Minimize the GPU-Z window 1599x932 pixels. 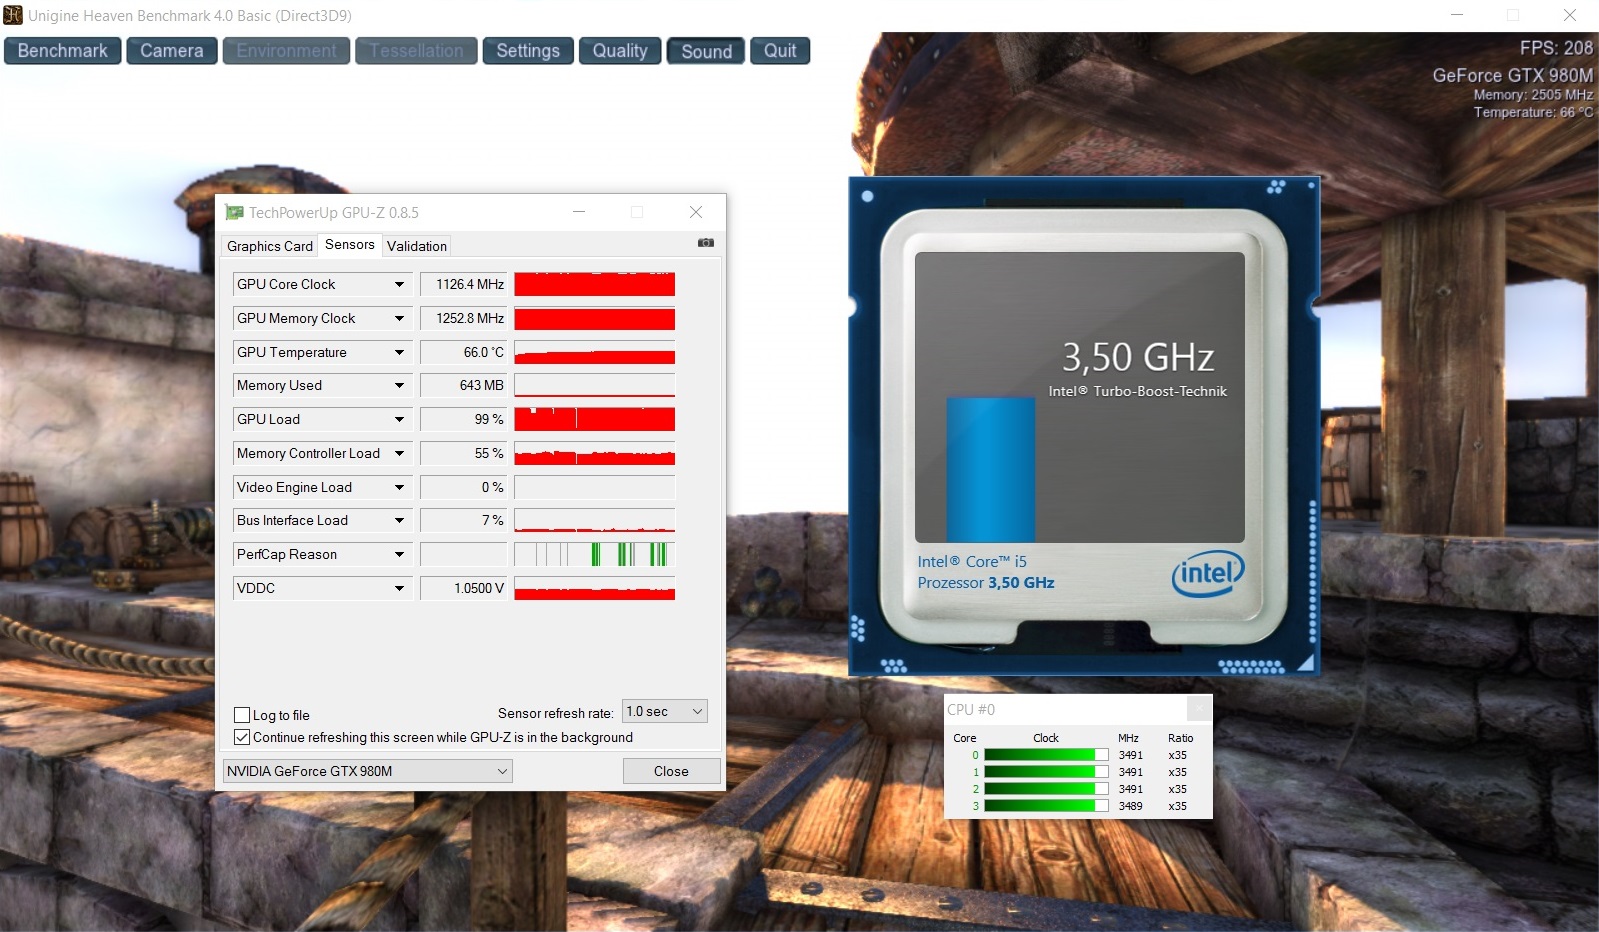point(579,212)
